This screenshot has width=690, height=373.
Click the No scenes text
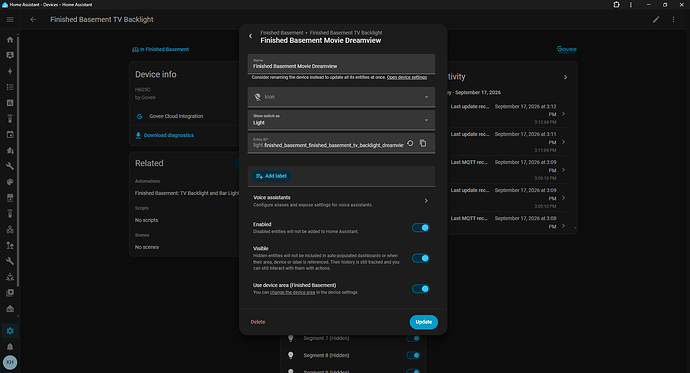point(147,247)
